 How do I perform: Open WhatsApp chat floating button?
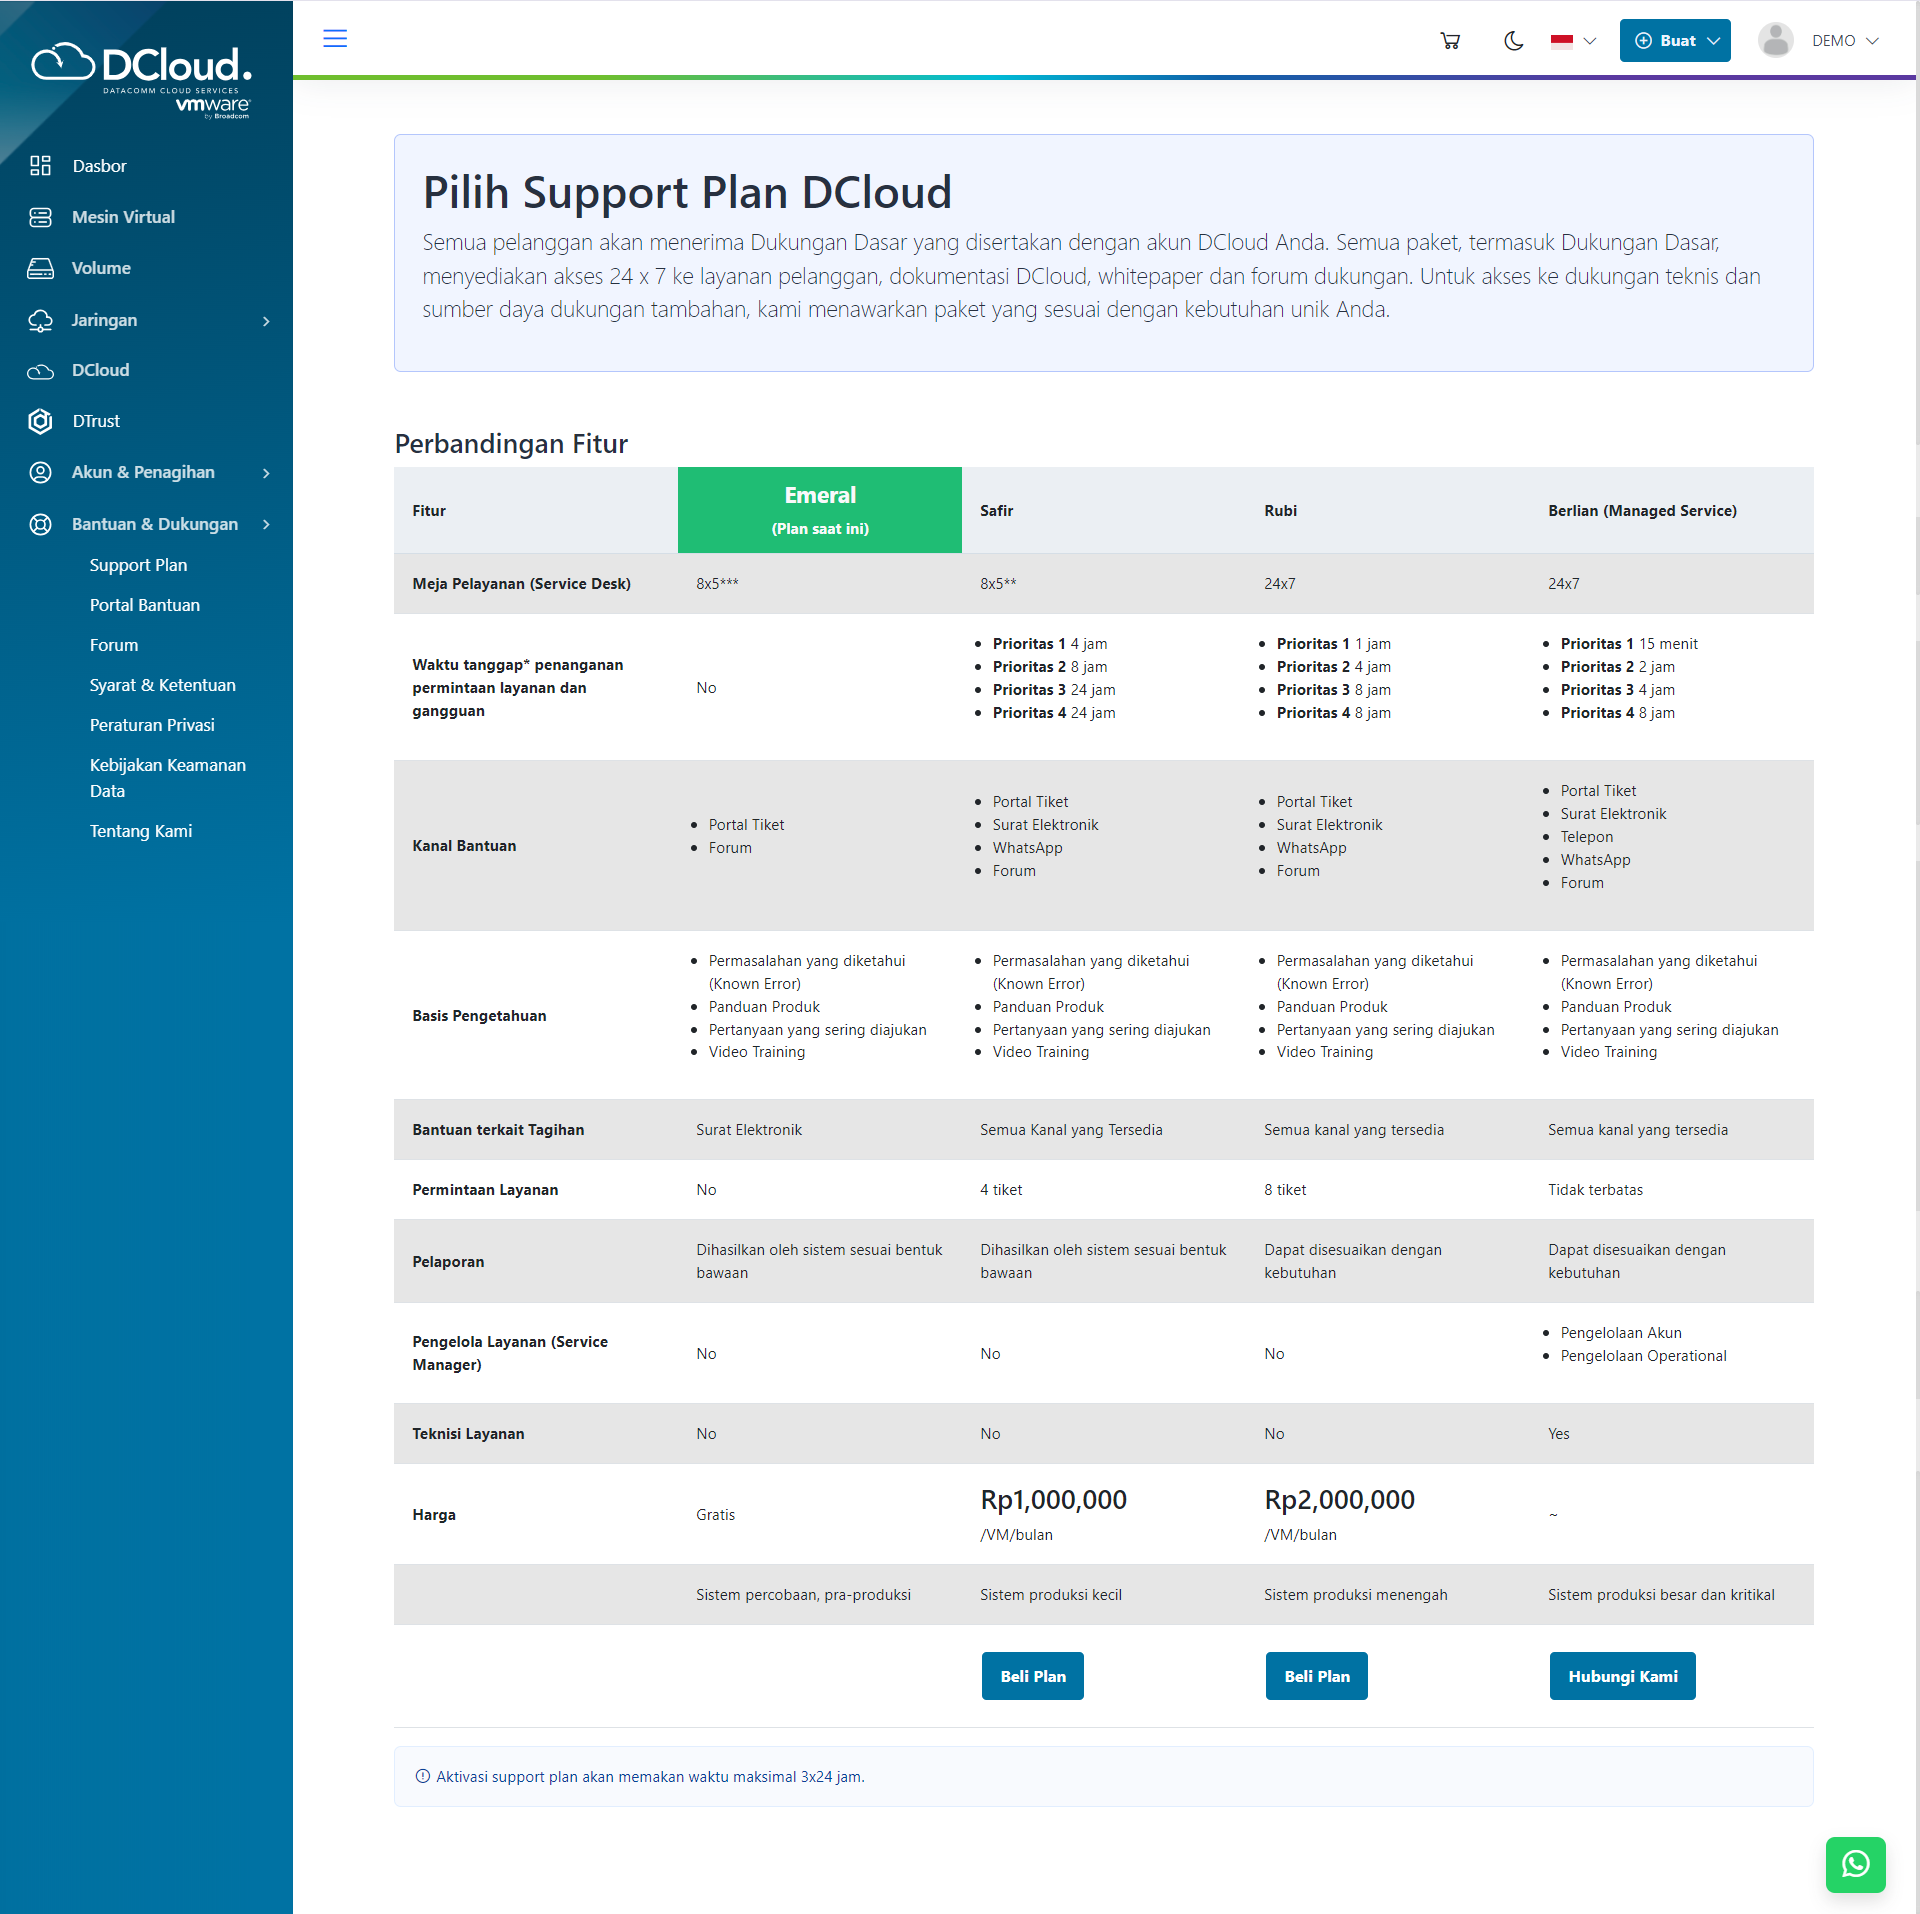coord(1855,1864)
